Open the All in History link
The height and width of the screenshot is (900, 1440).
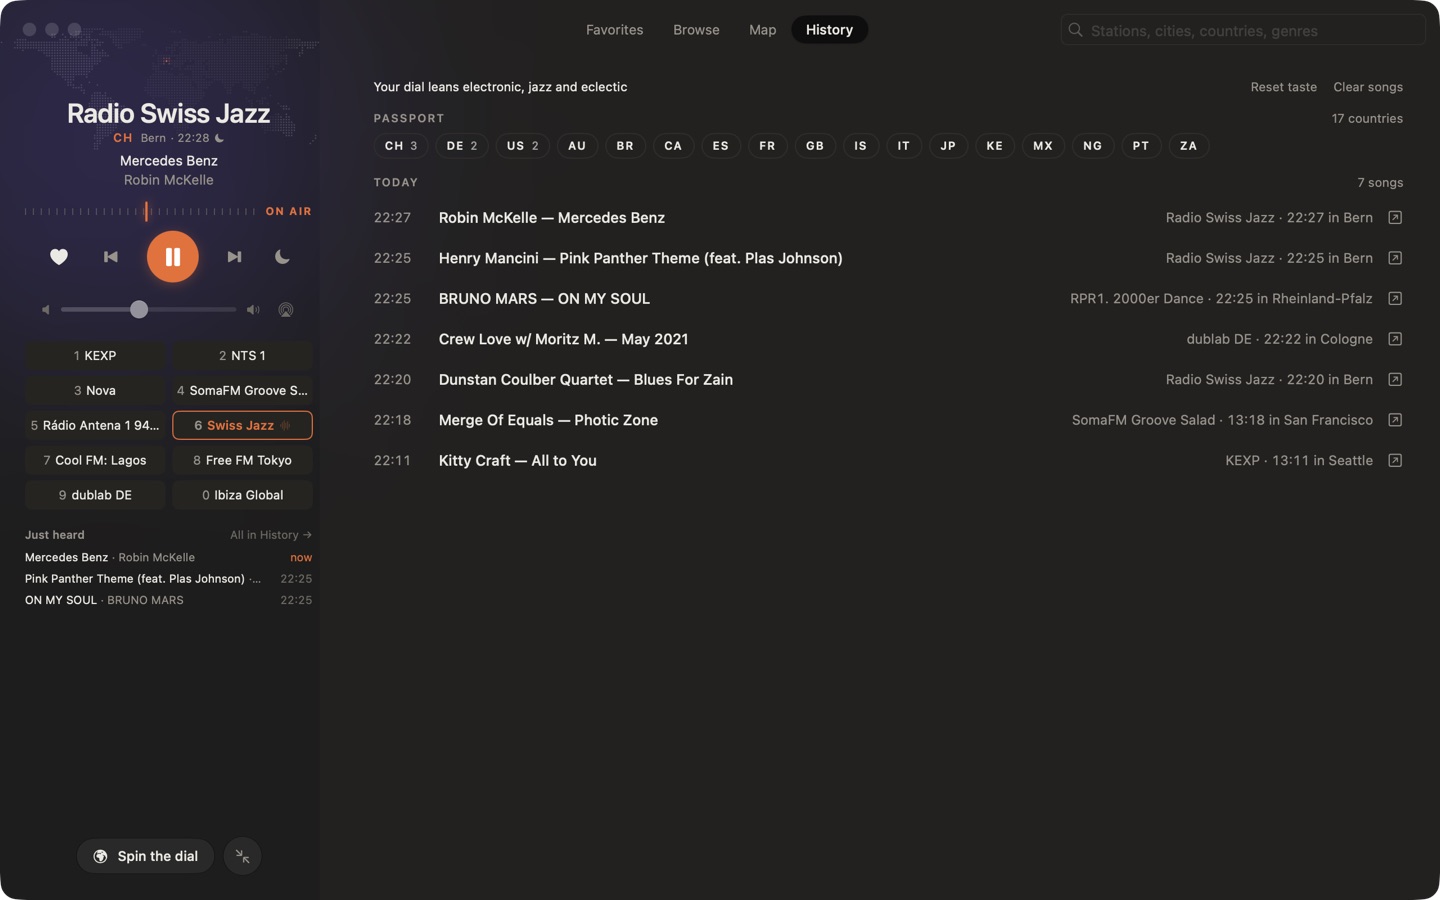271,535
